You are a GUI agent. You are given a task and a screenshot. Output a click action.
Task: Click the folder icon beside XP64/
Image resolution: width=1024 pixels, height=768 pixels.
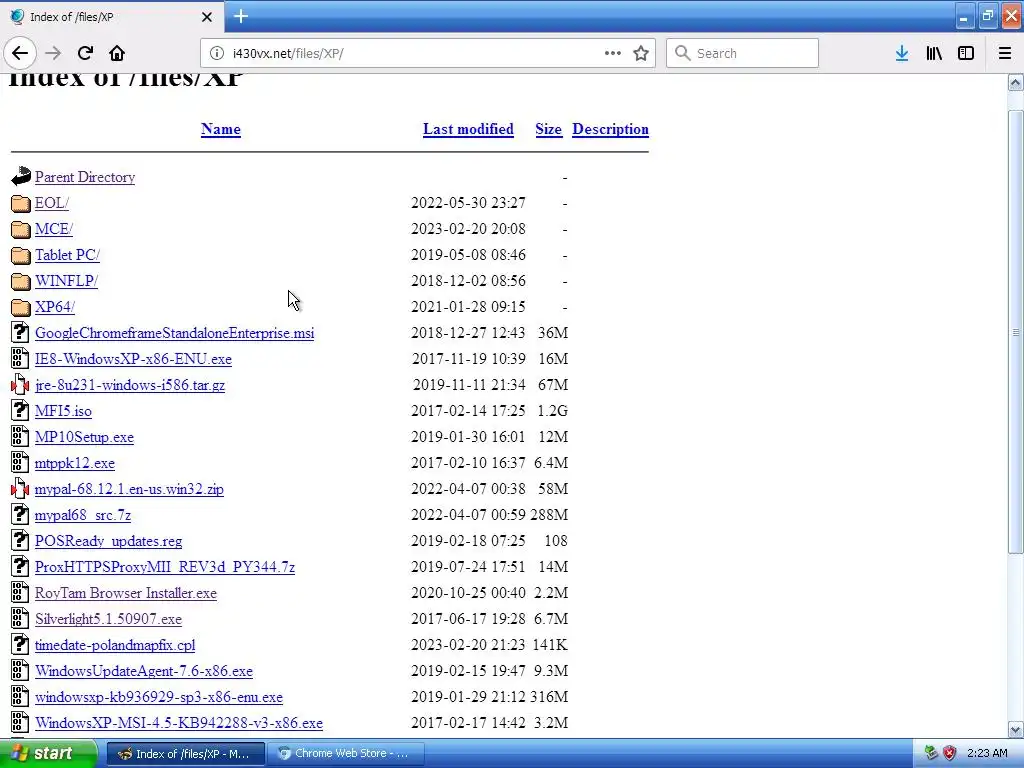point(21,308)
